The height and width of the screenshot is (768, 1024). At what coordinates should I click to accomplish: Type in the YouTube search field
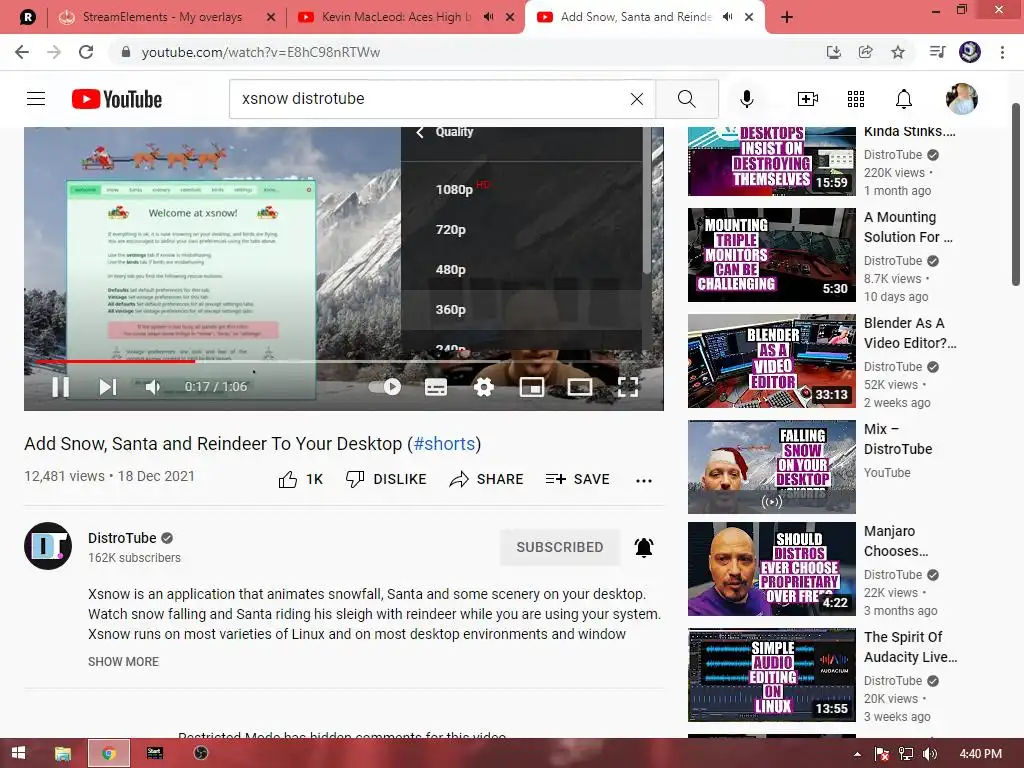pyautogui.click(x=431, y=99)
